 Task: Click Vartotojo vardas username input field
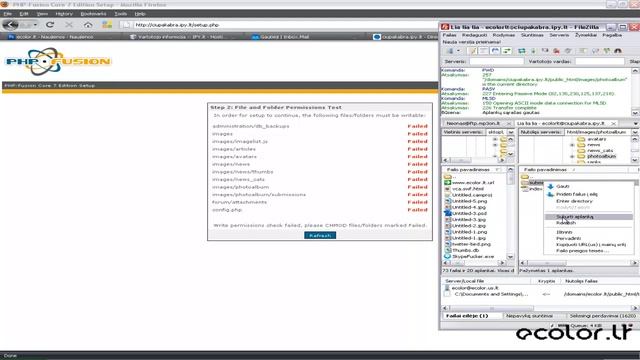(x=600, y=62)
